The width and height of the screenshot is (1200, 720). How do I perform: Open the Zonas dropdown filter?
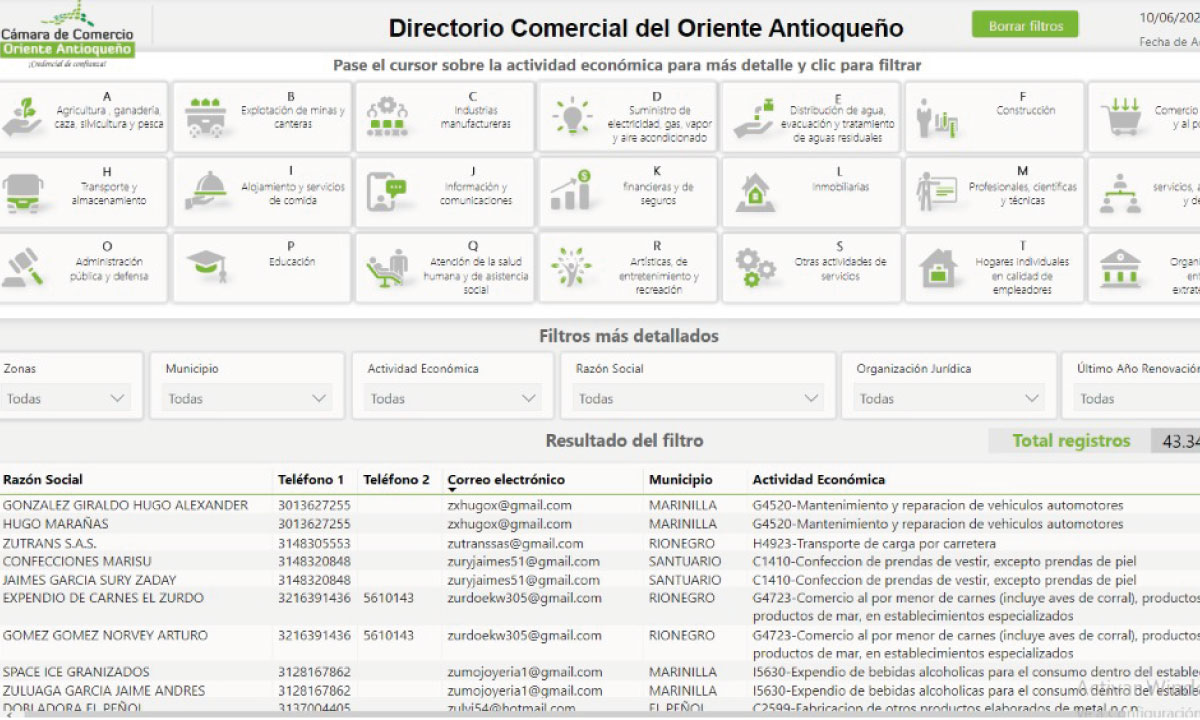point(66,398)
